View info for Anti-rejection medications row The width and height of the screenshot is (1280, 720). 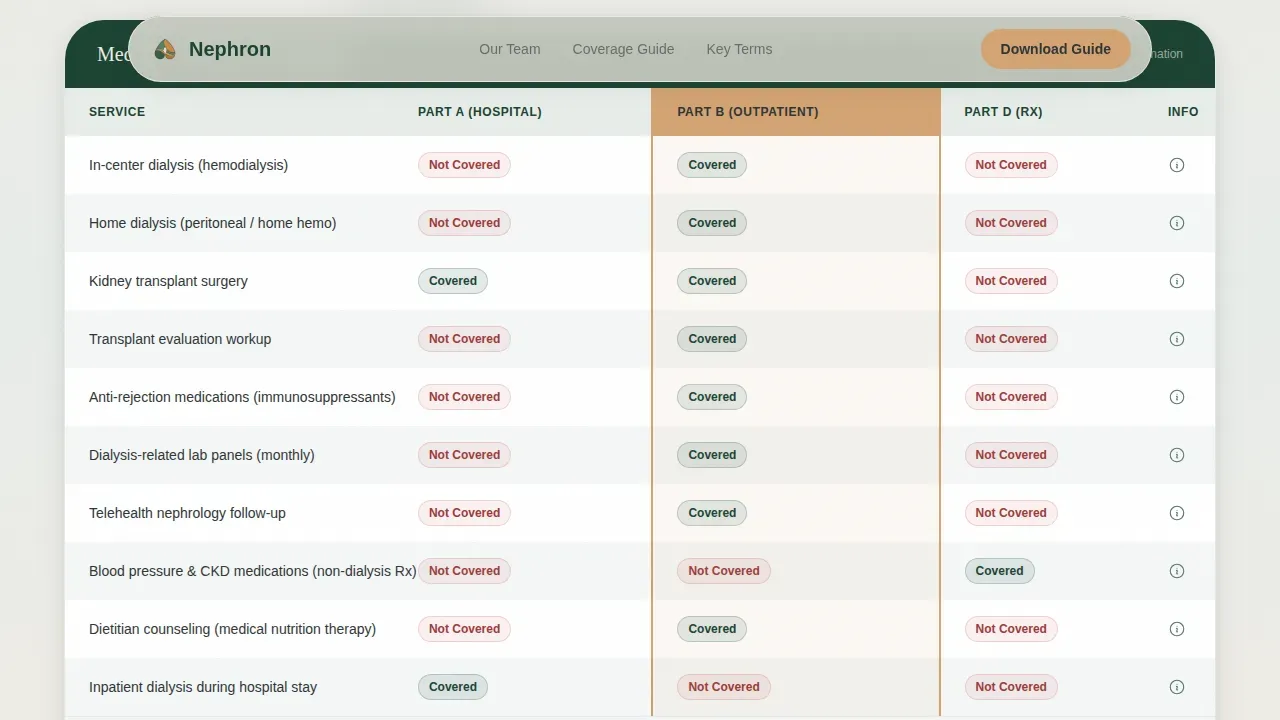[1177, 397]
